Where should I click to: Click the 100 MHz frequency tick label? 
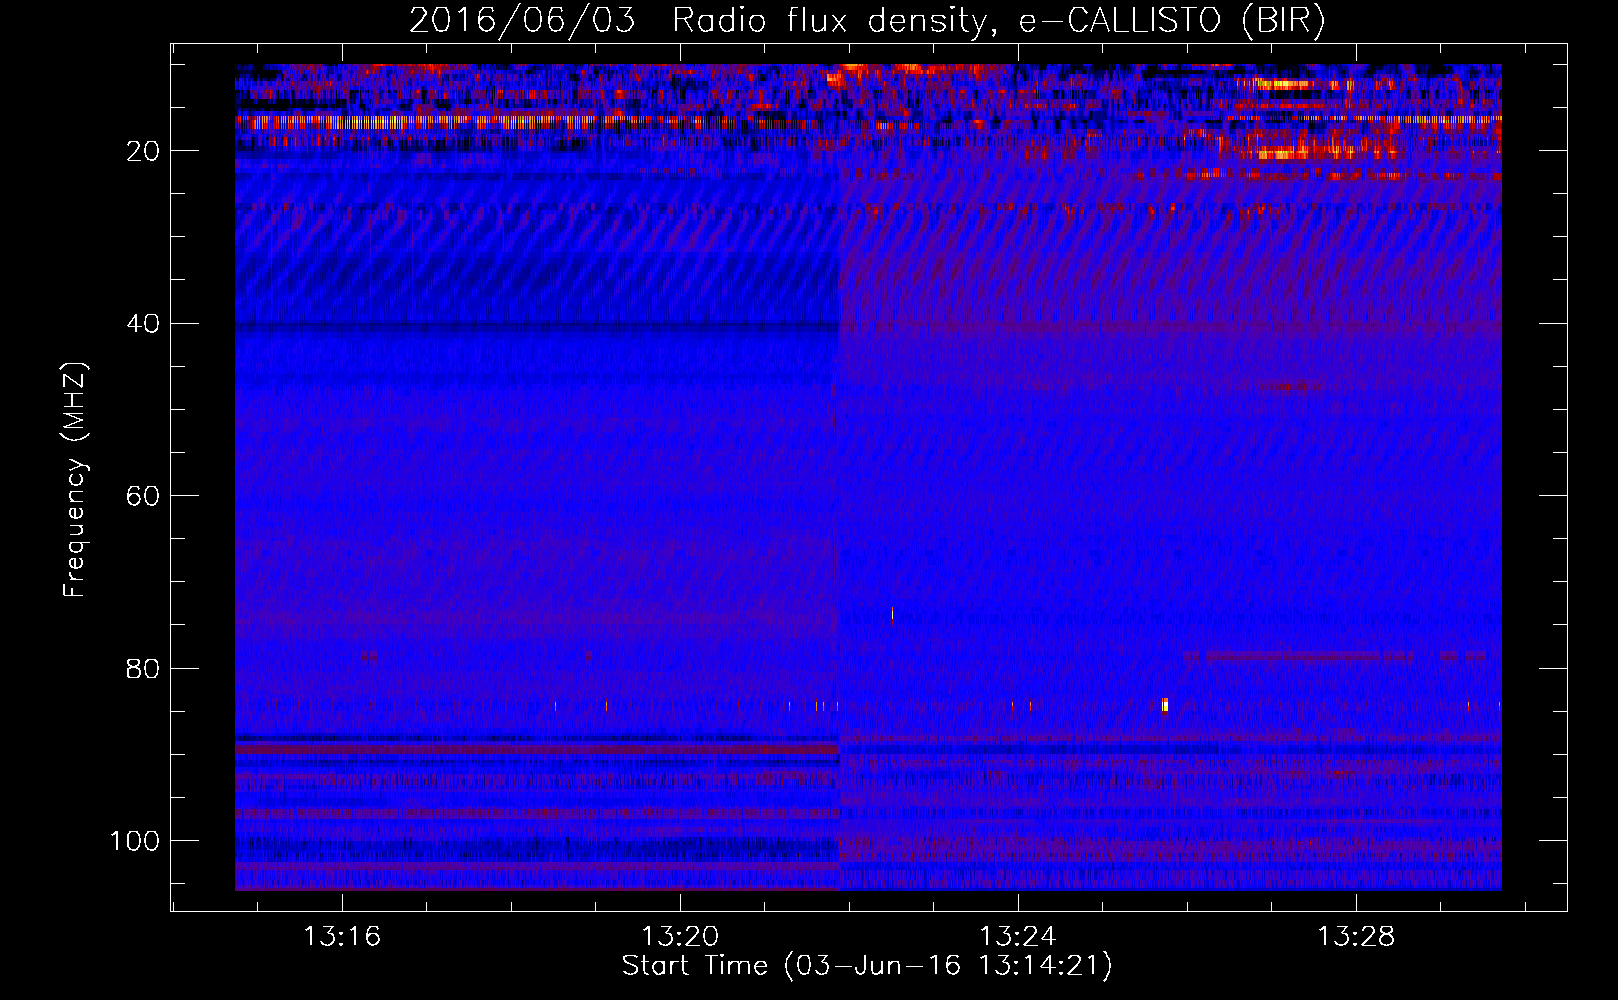(135, 841)
